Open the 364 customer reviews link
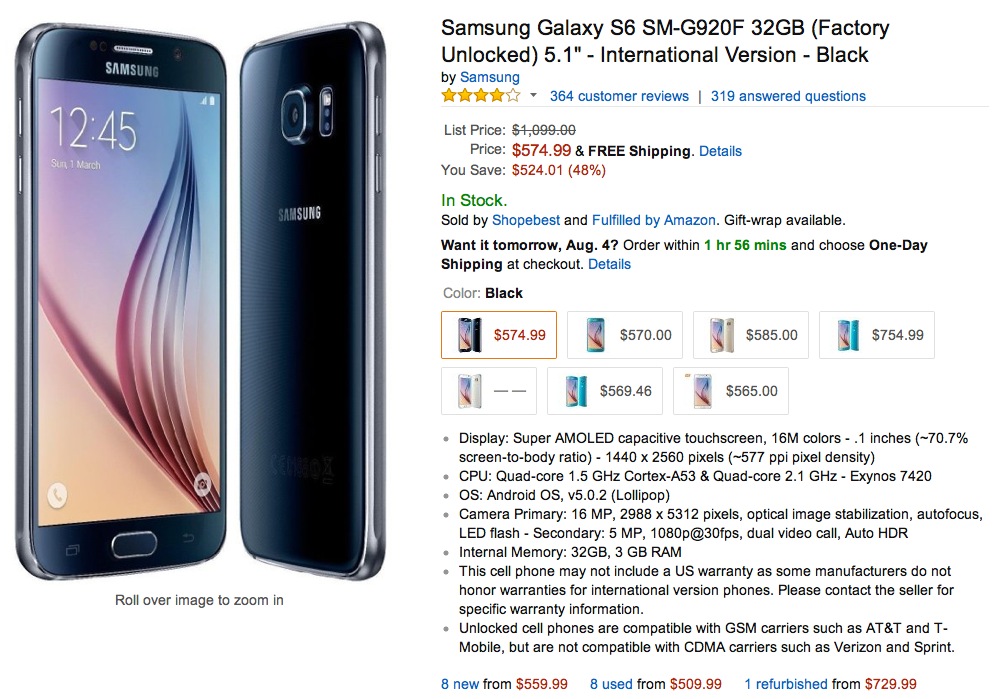 (619, 96)
